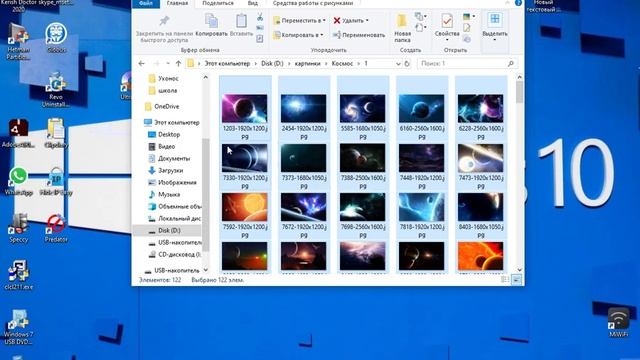Click Переименовать (Rename) button
Image resolution: width=640 pixels, height=360 pixels.
coord(359,35)
